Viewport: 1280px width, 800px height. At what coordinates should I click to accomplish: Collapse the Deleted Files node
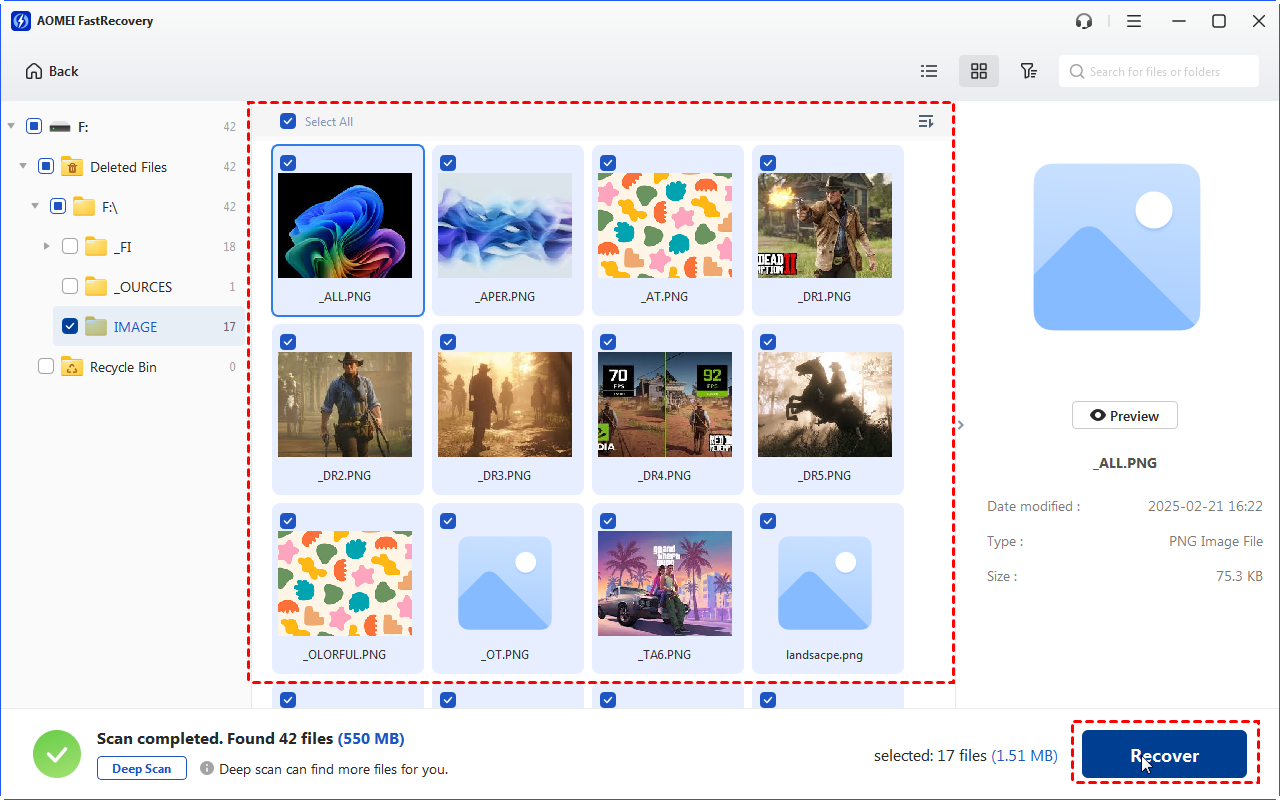click(x=23, y=167)
